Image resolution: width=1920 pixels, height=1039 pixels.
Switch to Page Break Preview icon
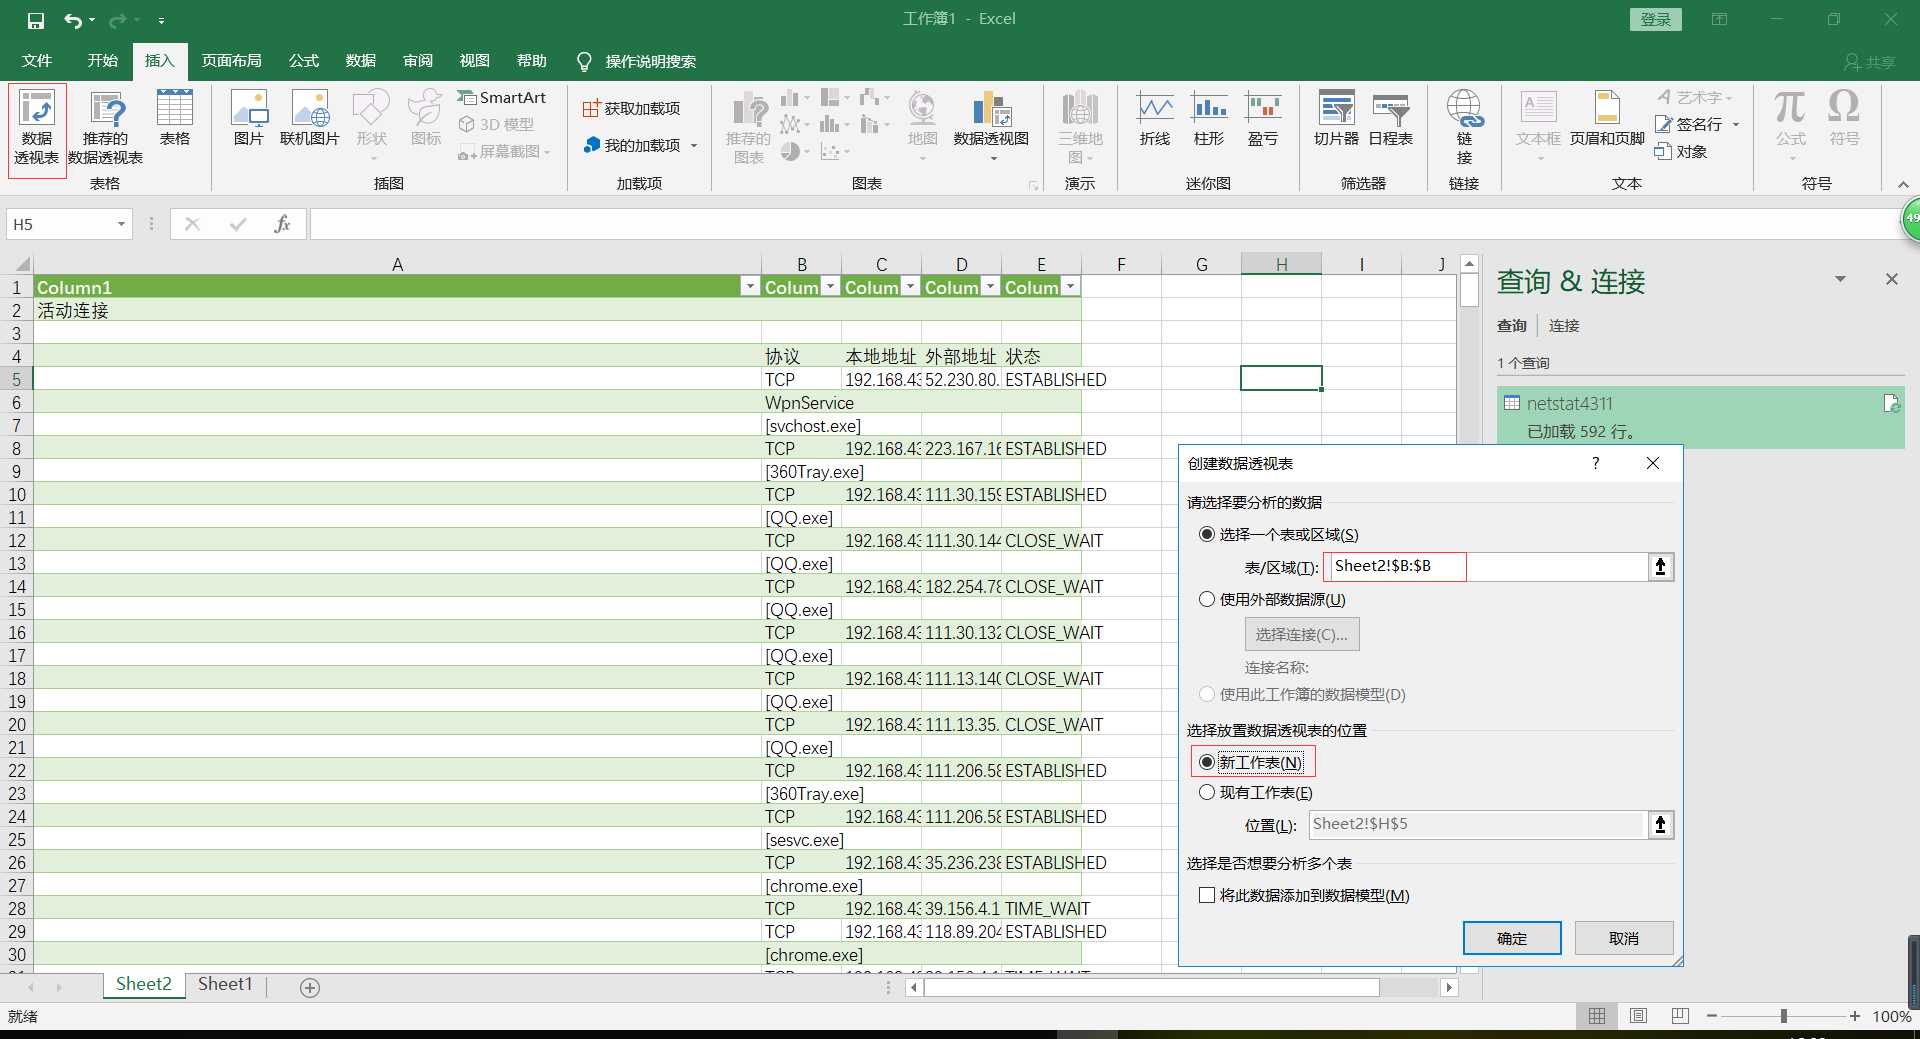(x=1680, y=1016)
